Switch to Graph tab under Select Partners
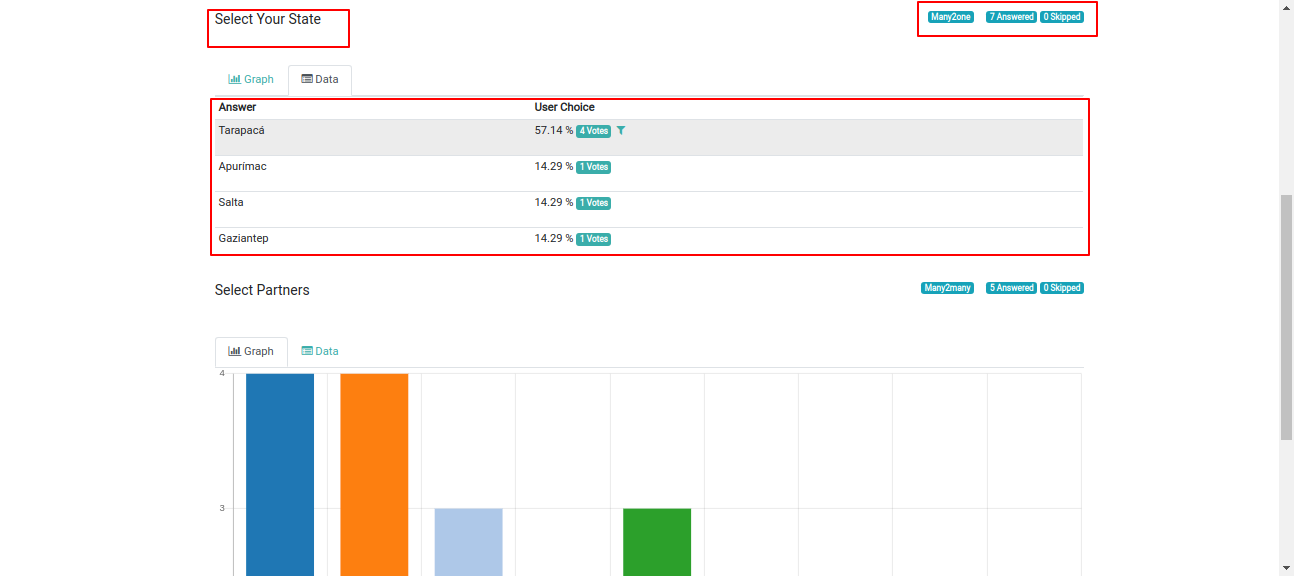The image size is (1294, 576). tap(251, 352)
